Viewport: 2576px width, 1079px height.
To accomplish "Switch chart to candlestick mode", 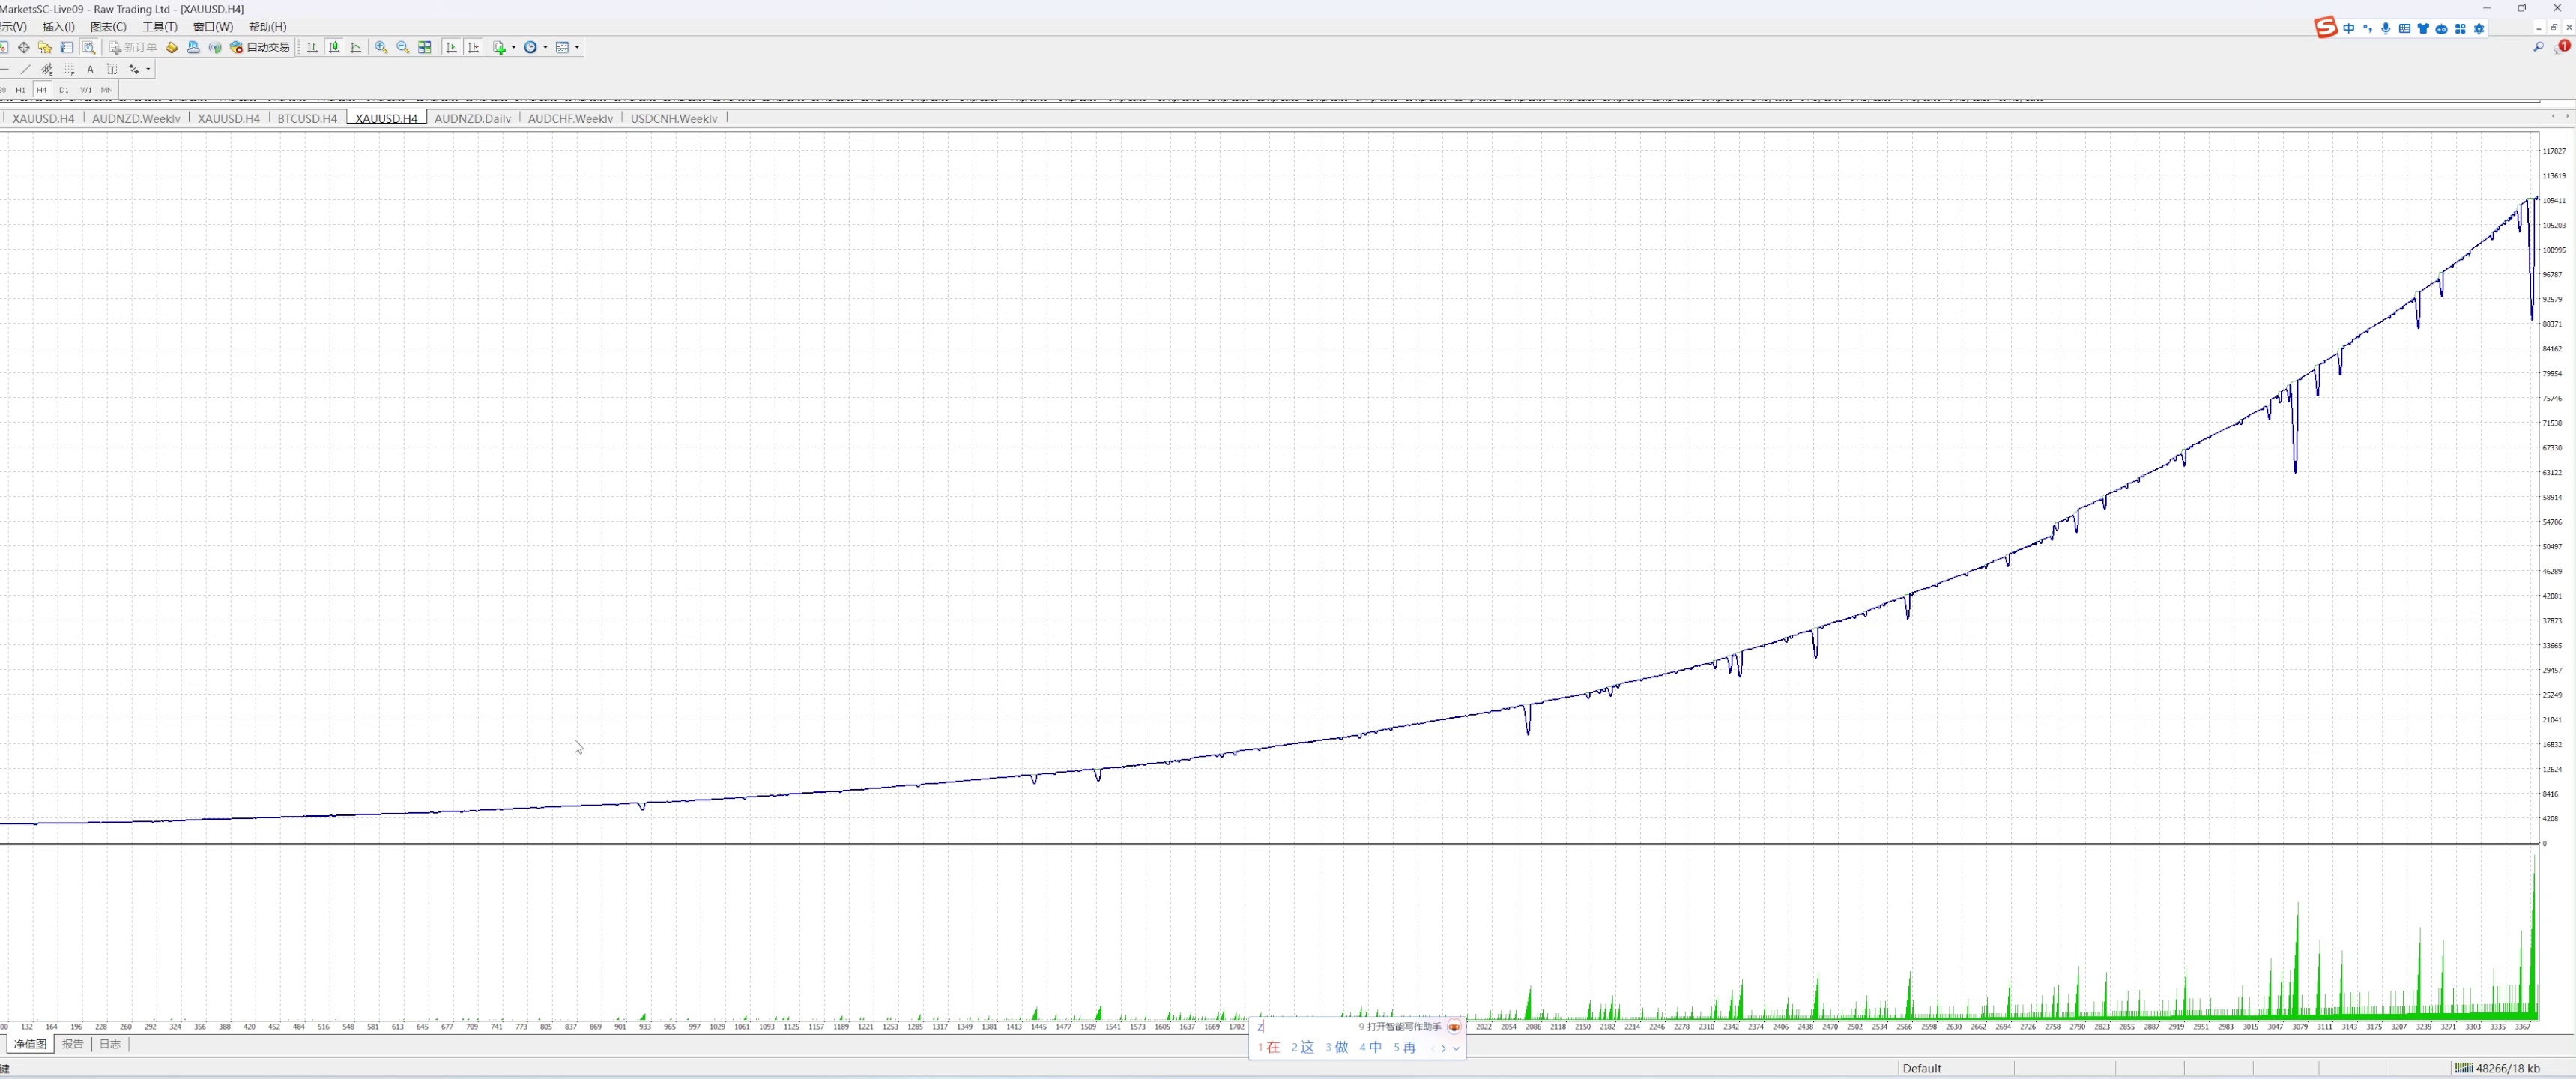I will (x=334, y=48).
